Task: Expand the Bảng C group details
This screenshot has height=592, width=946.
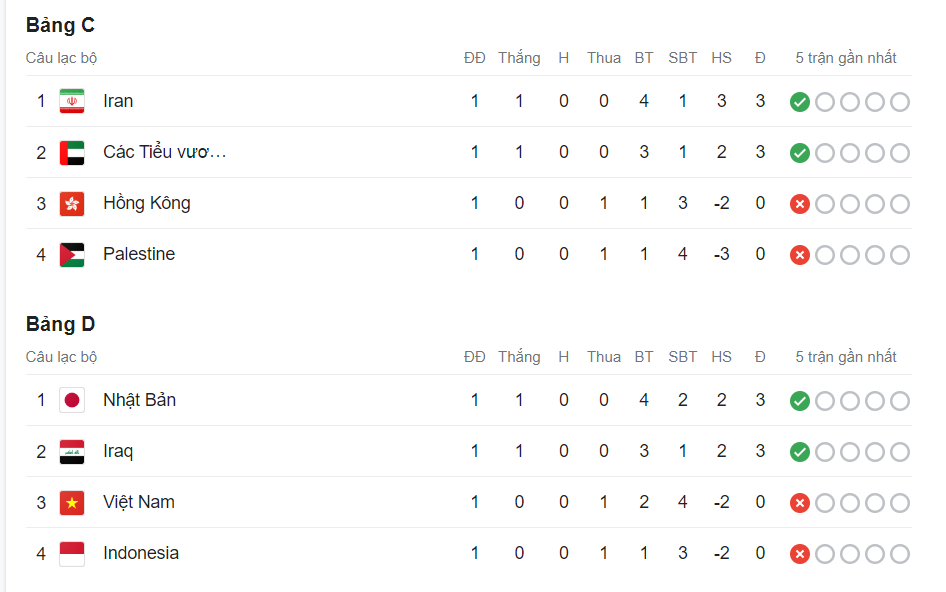Action: (60, 25)
